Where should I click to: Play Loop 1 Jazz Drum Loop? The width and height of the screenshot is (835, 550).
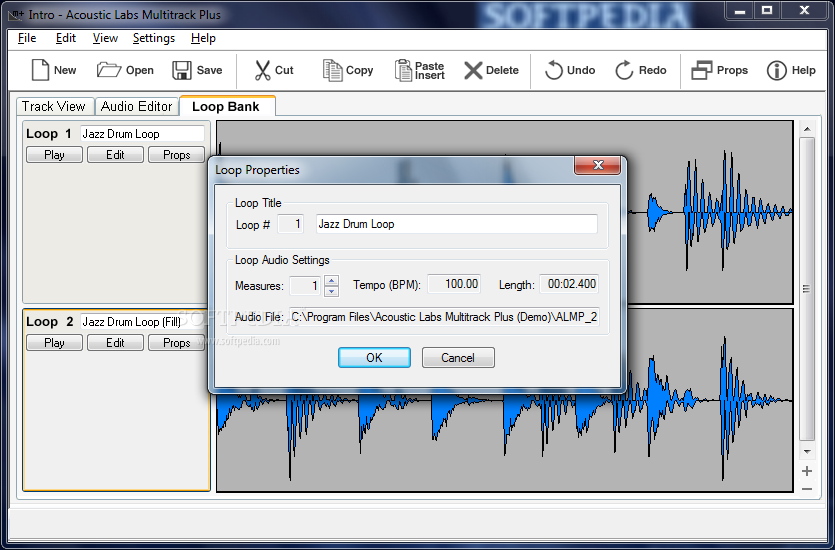(54, 155)
